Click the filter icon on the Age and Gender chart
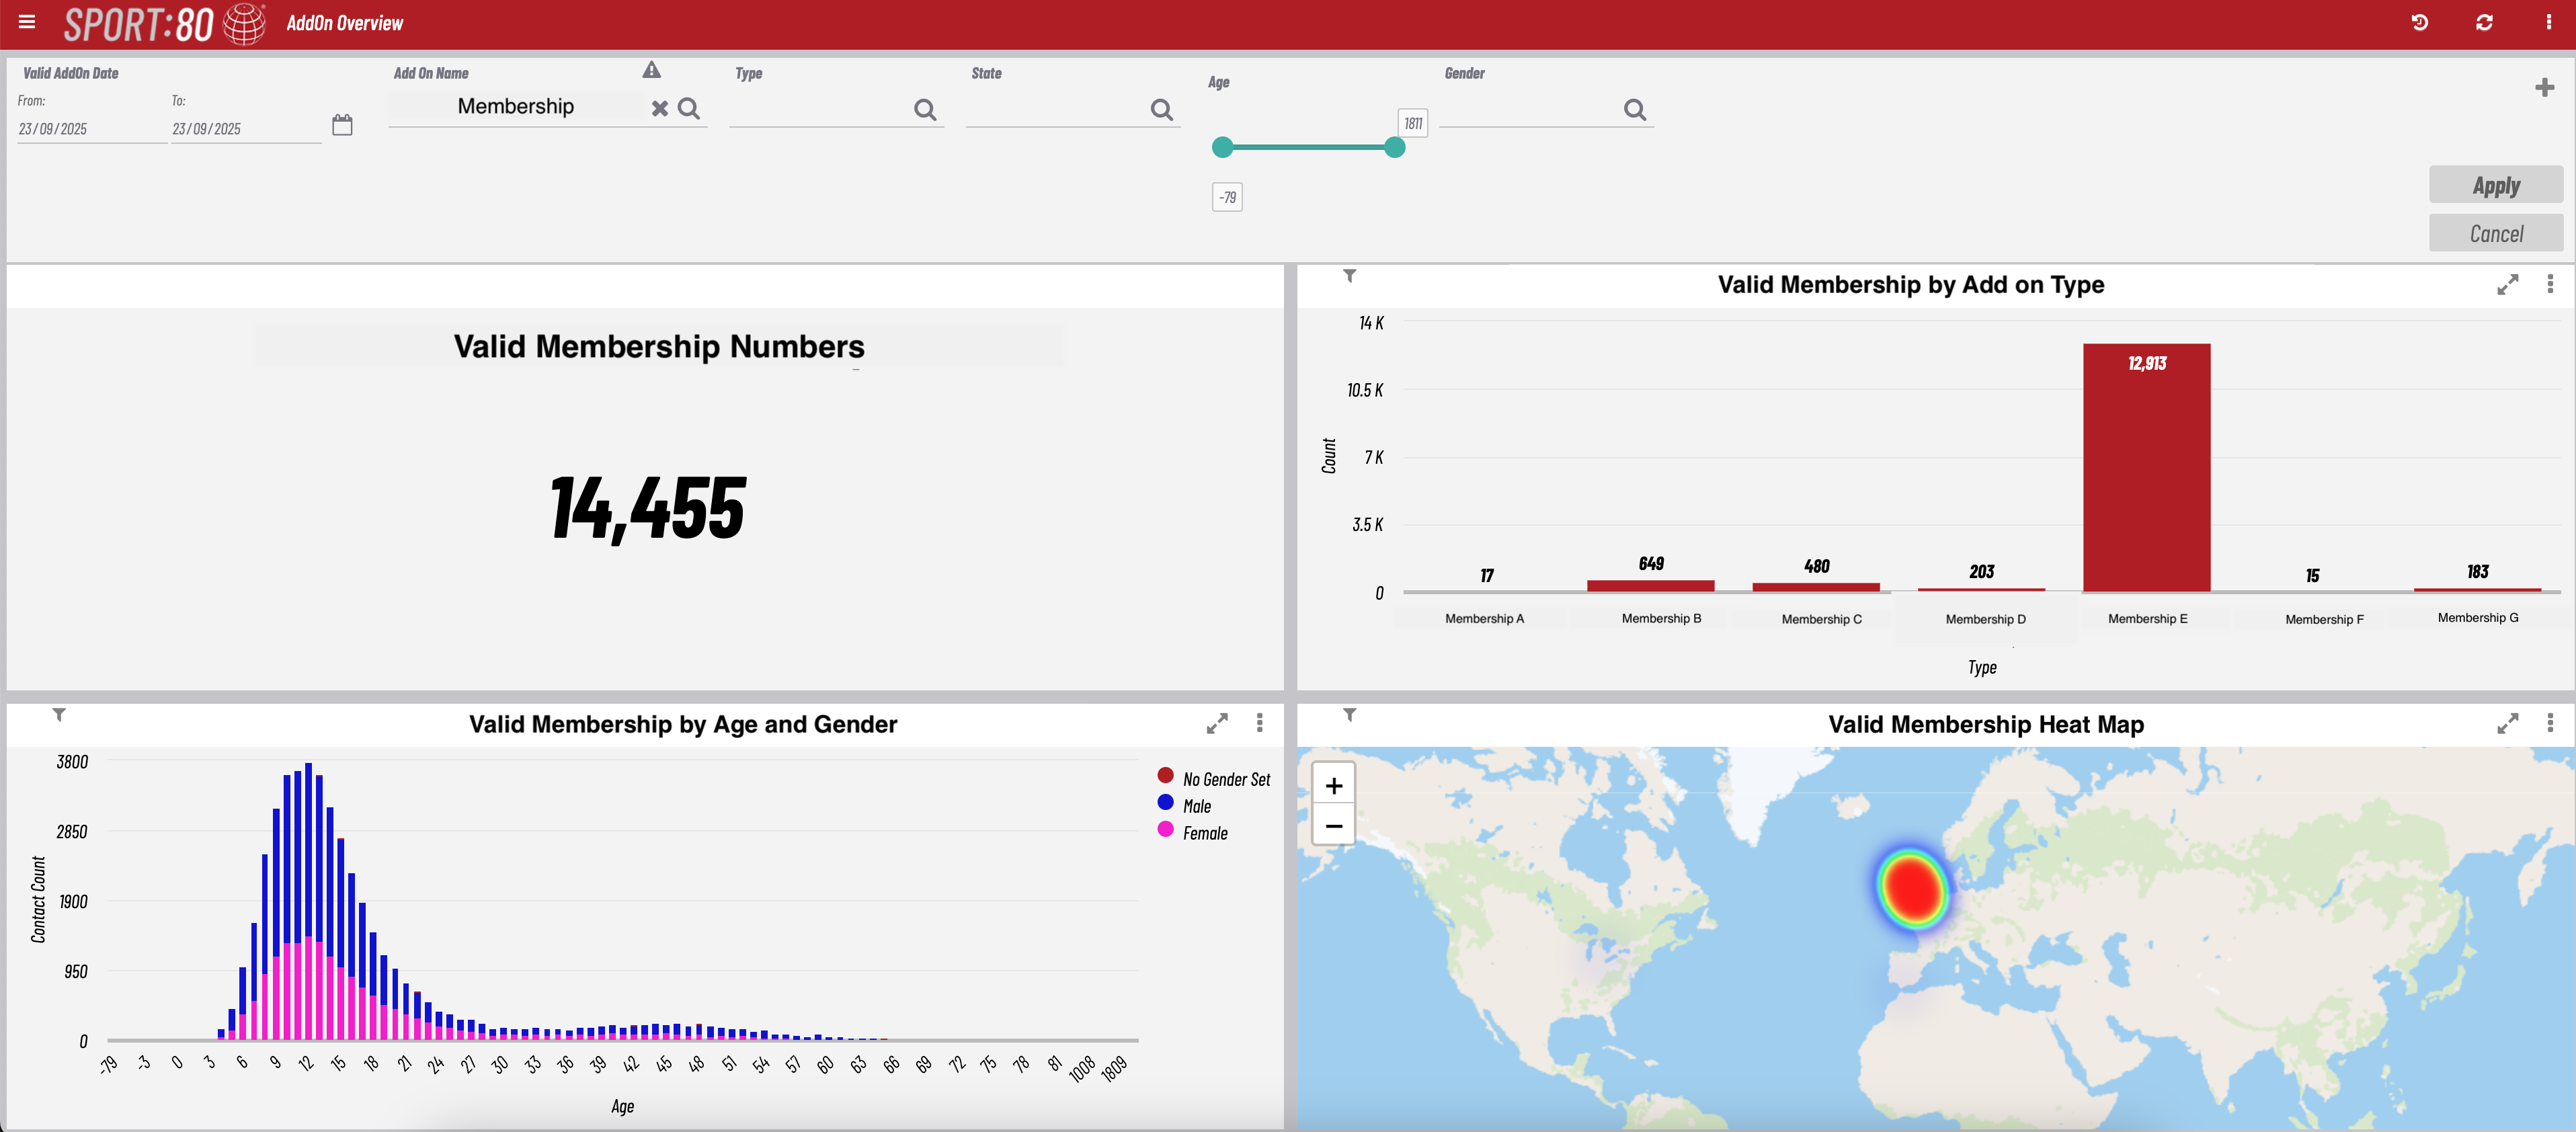Image resolution: width=2576 pixels, height=1132 pixels. pyautogui.click(x=60, y=715)
